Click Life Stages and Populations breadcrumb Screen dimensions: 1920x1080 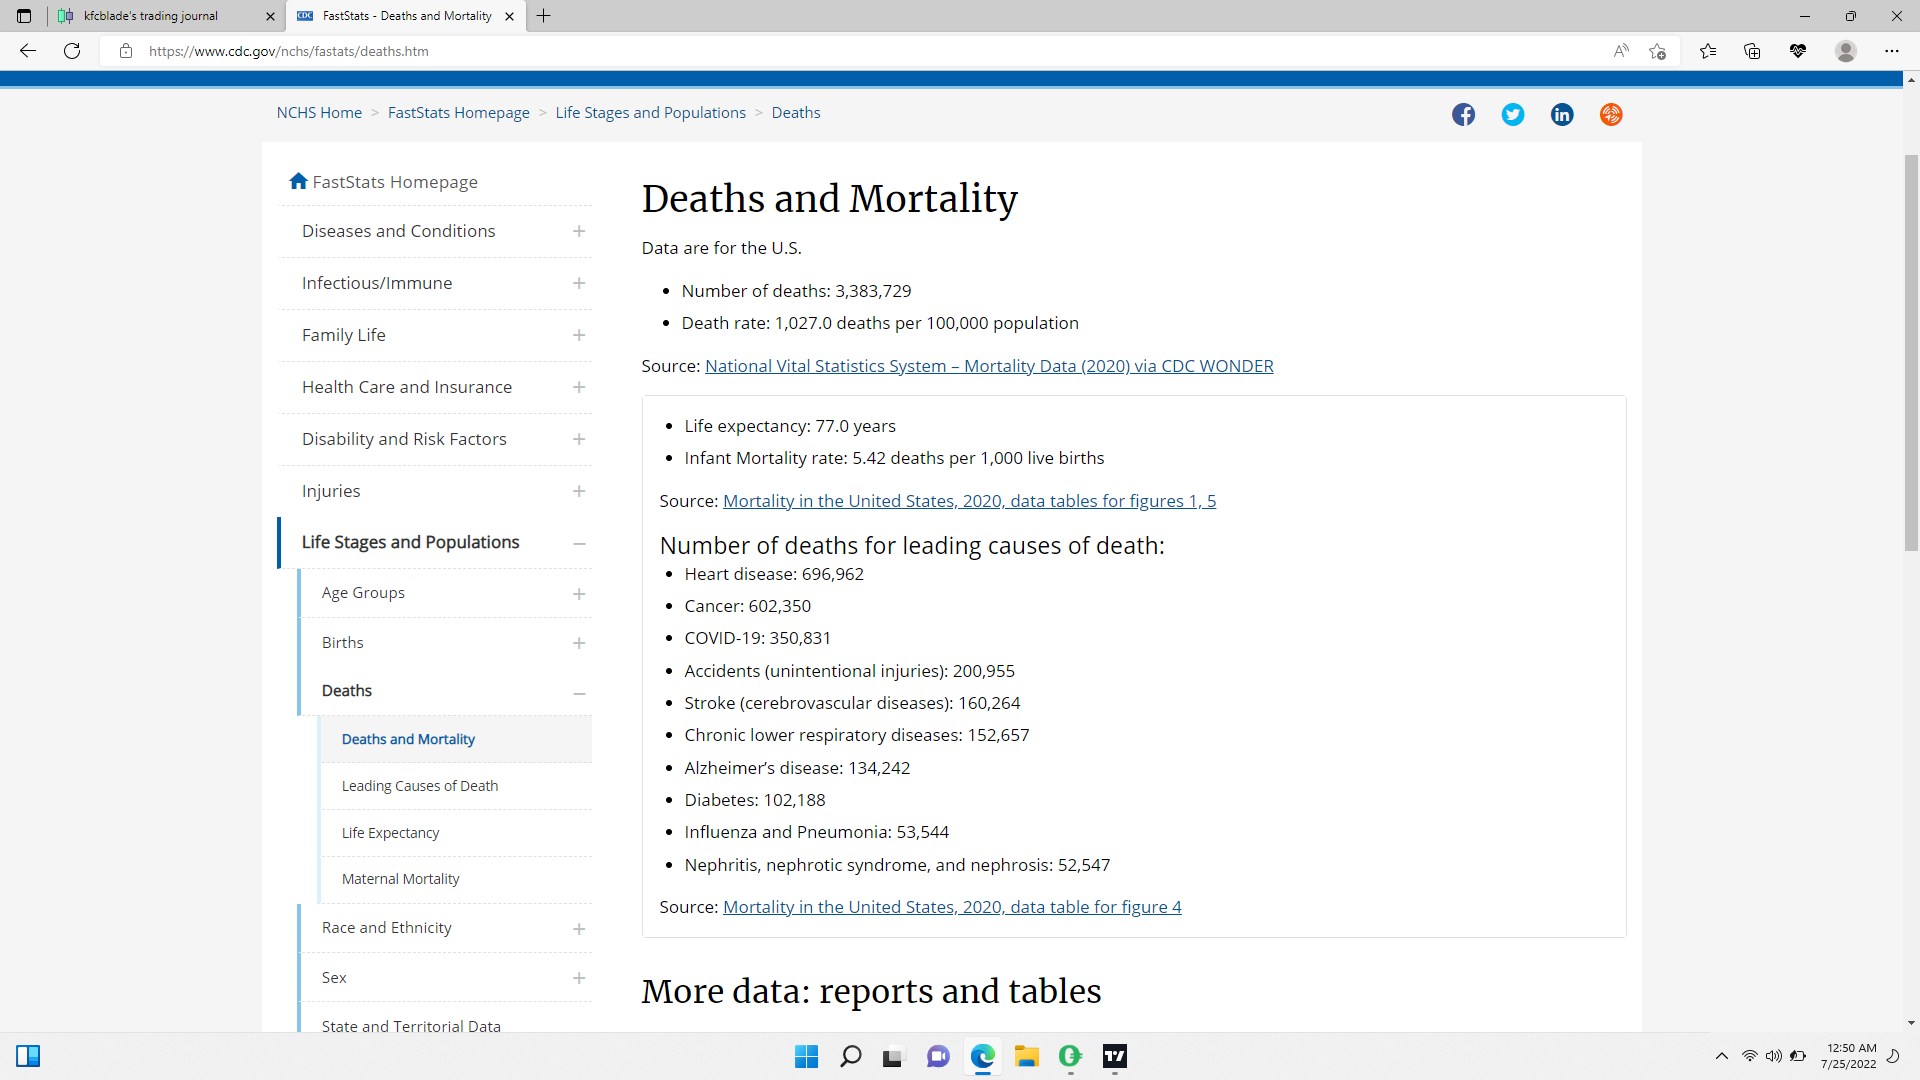[650, 113]
